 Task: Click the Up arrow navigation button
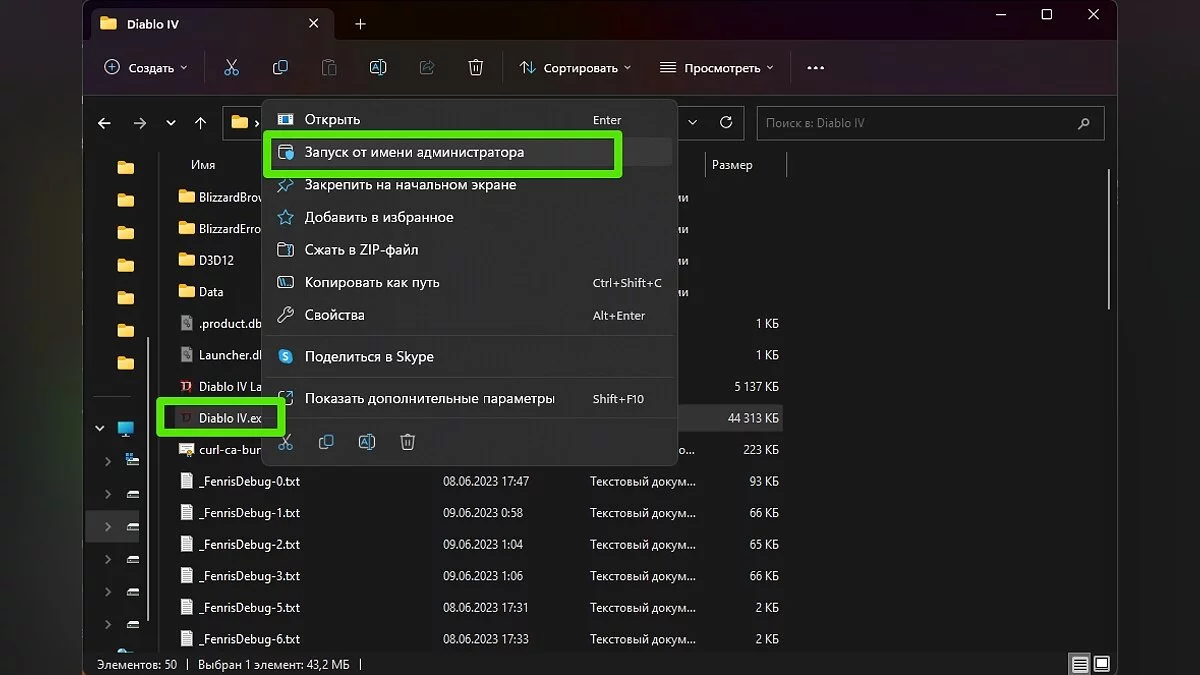[x=200, y=123]
